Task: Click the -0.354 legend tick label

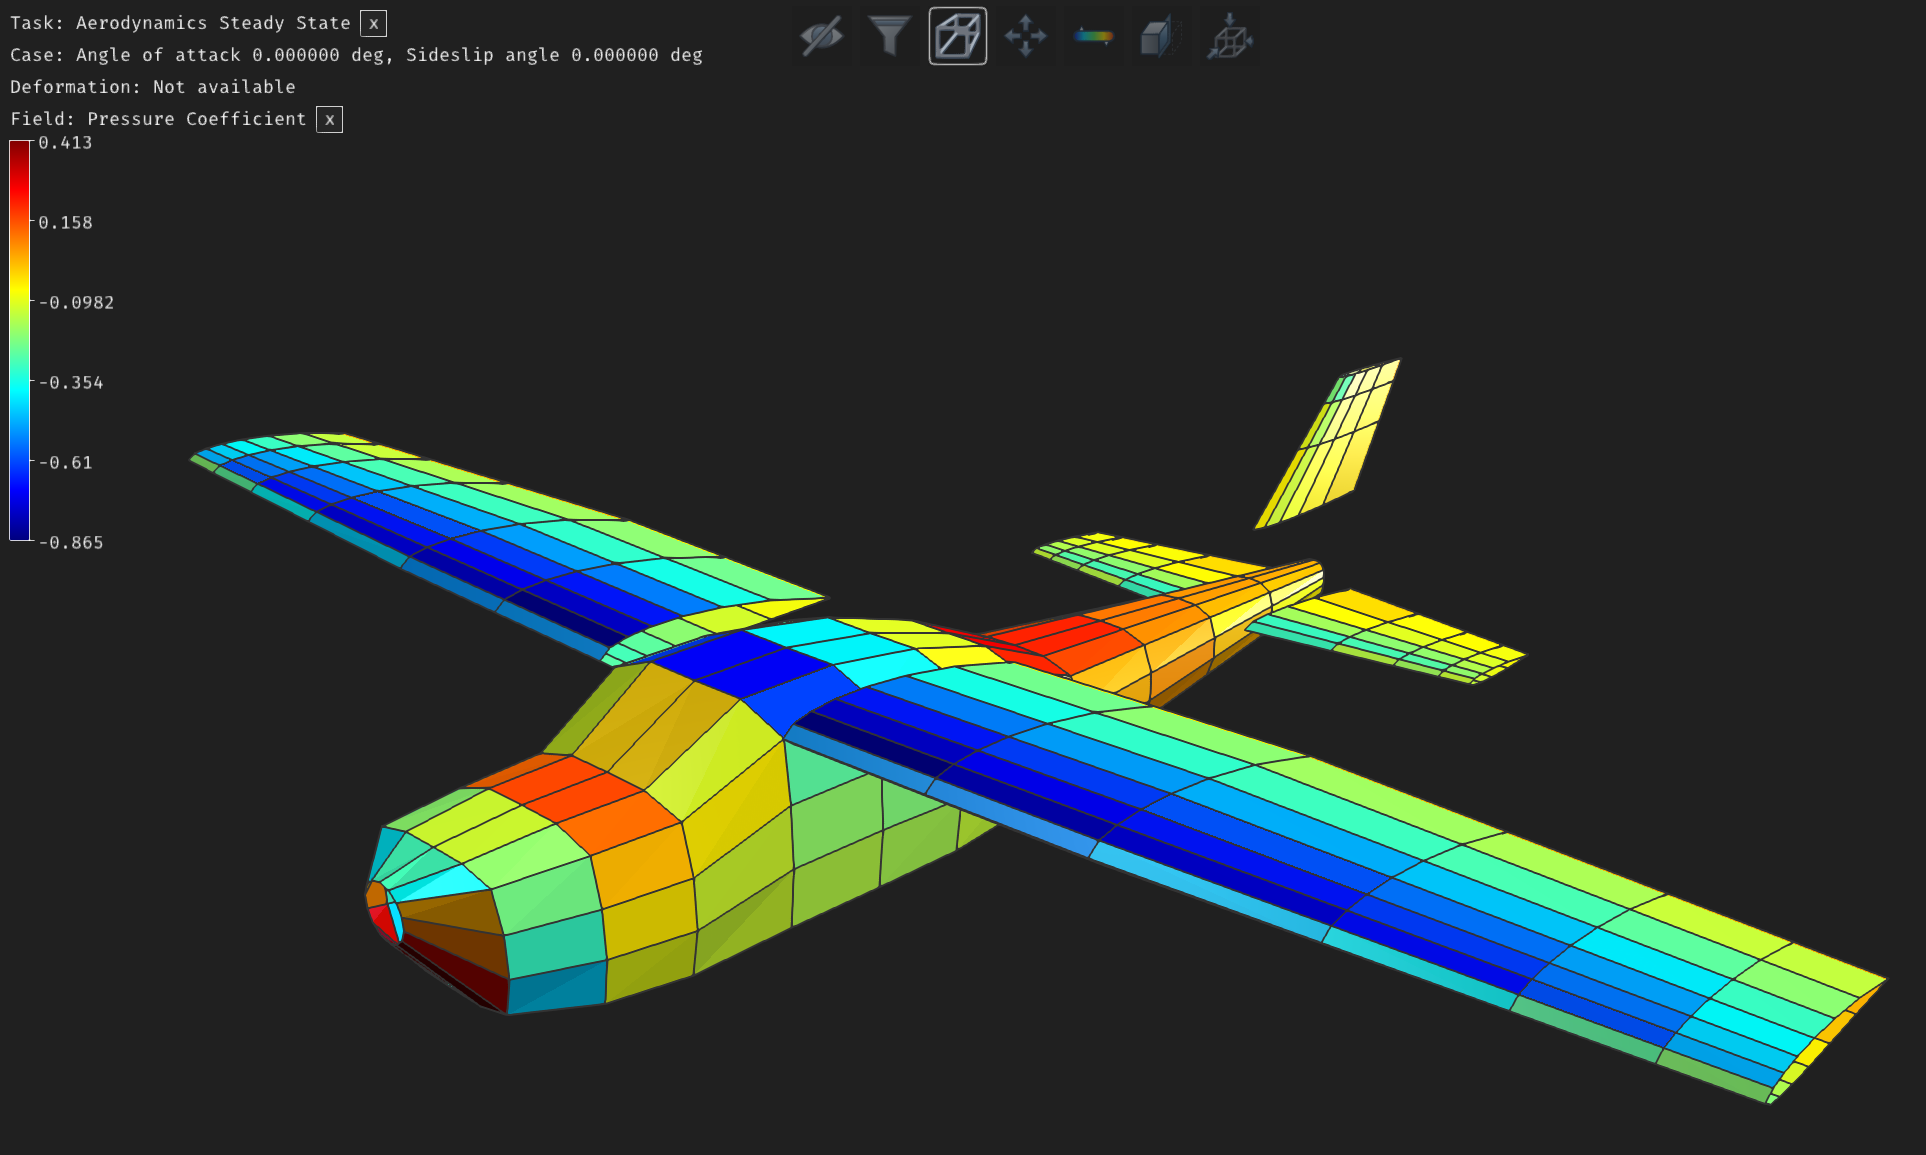Action: point(71,383)
